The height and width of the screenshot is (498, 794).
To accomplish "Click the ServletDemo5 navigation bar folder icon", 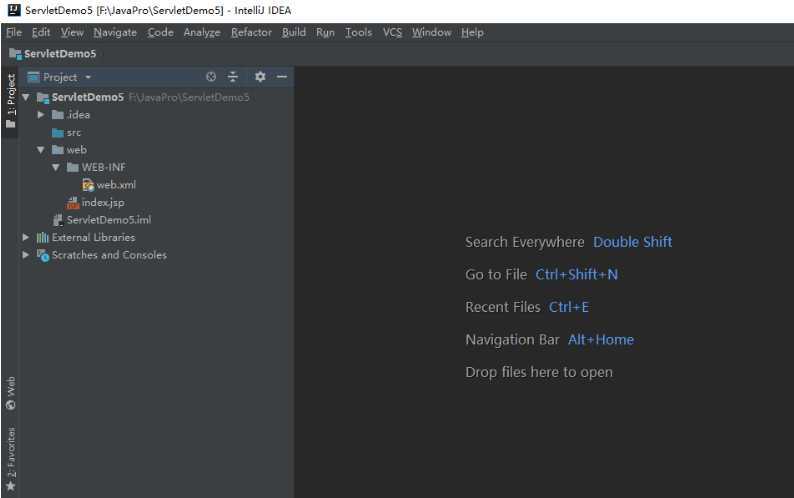I will tap(15, 54).
